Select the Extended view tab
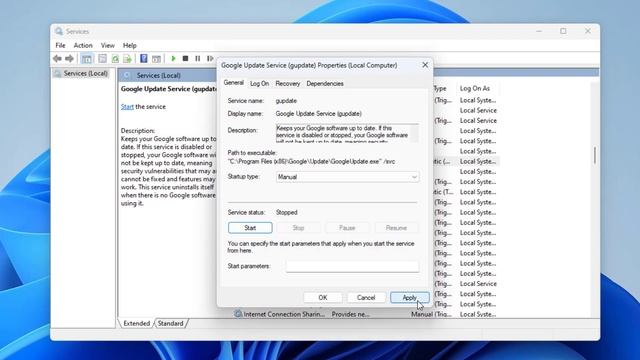This screenshot has width=640, height=360. pos(136,323)
